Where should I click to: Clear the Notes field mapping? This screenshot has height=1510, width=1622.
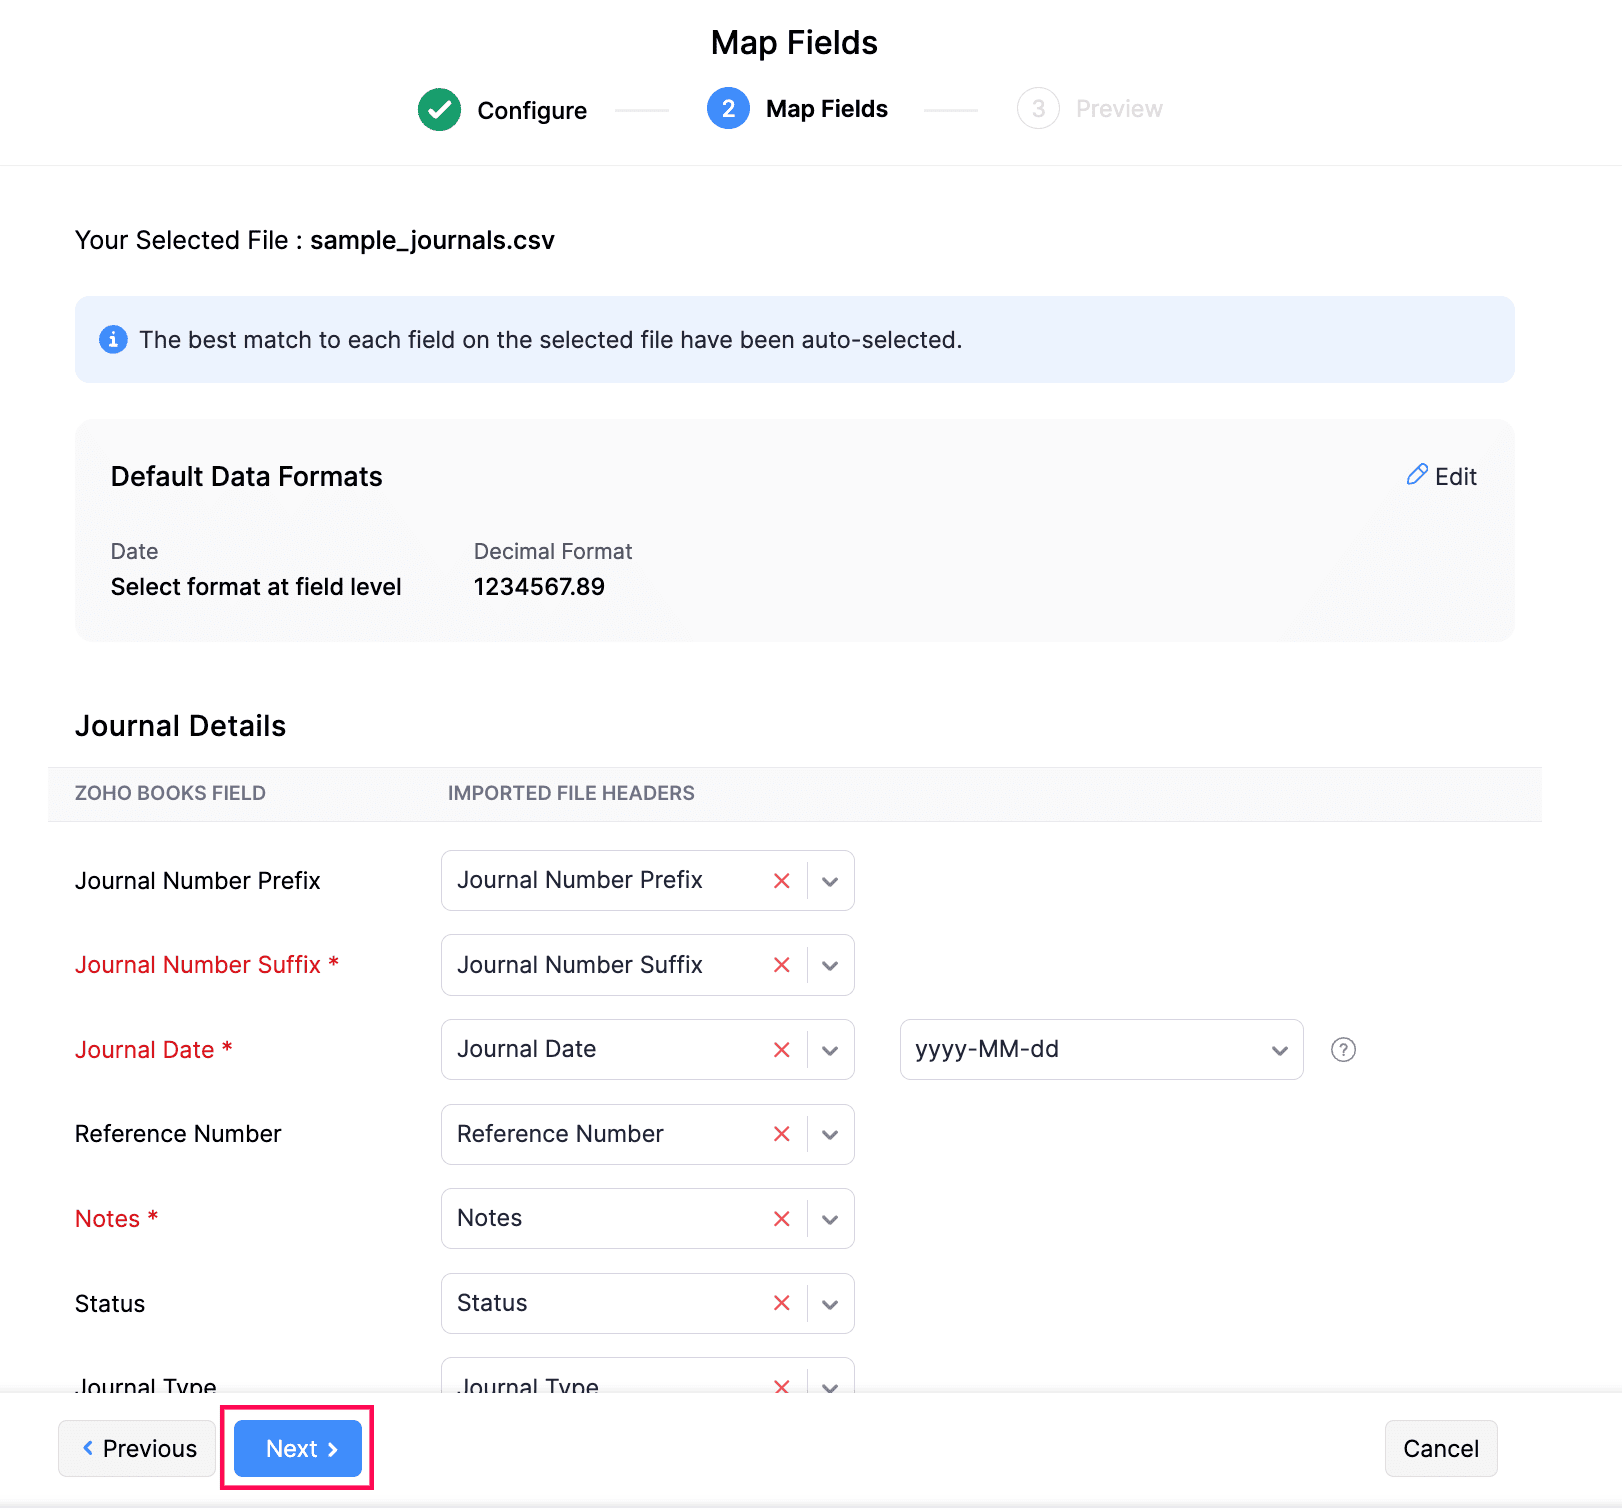782,1219
